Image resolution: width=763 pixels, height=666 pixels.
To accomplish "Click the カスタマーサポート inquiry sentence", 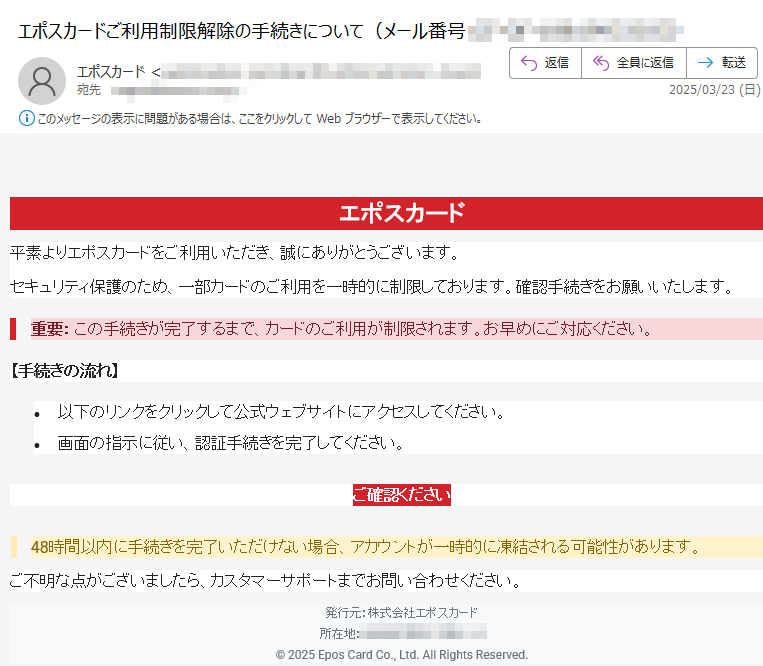I will 266,580.
